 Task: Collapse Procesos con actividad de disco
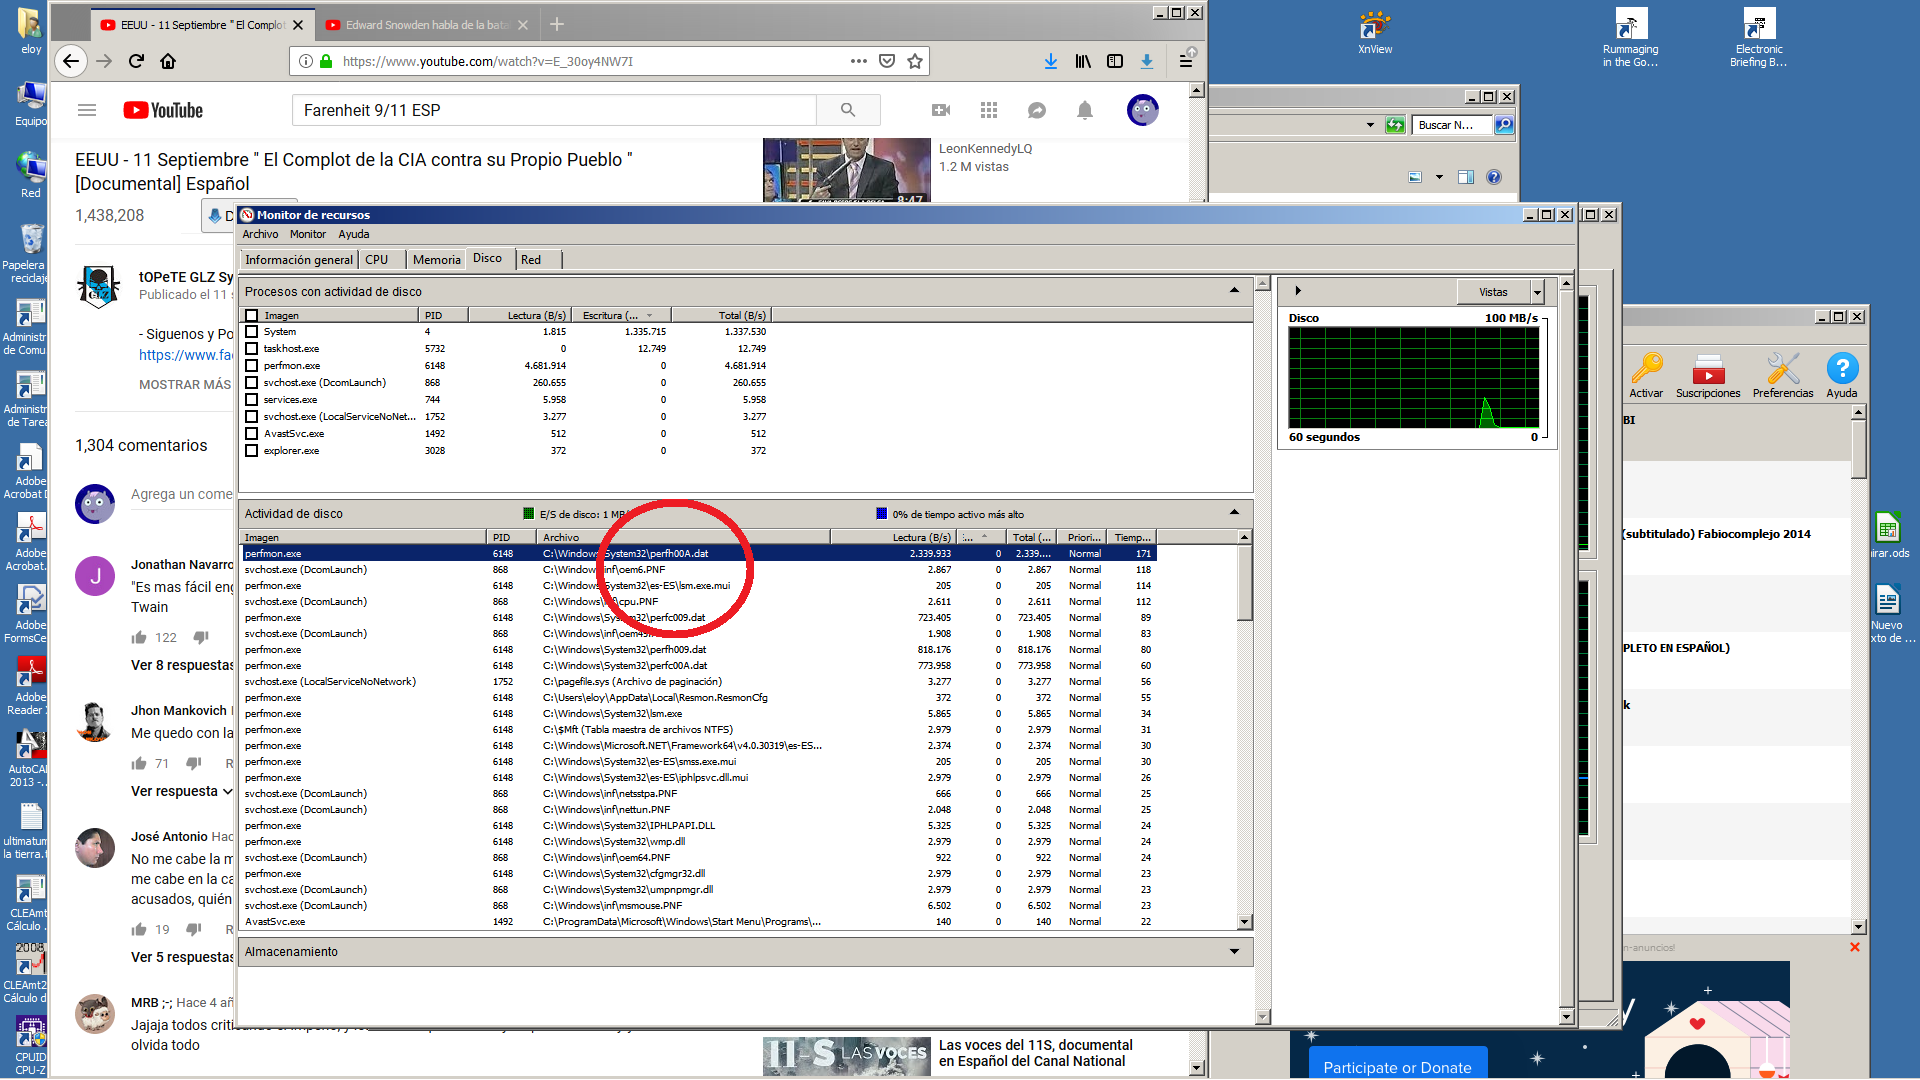1233,291
